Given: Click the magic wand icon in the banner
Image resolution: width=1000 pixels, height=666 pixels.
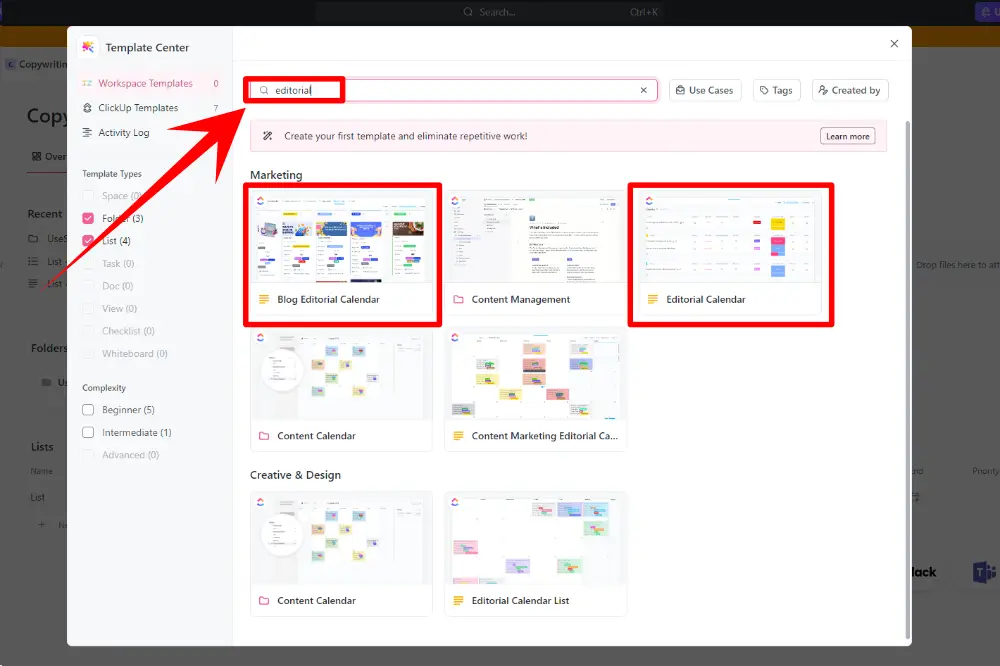Looking at the screenshot, I should click(x=268, y=136).
